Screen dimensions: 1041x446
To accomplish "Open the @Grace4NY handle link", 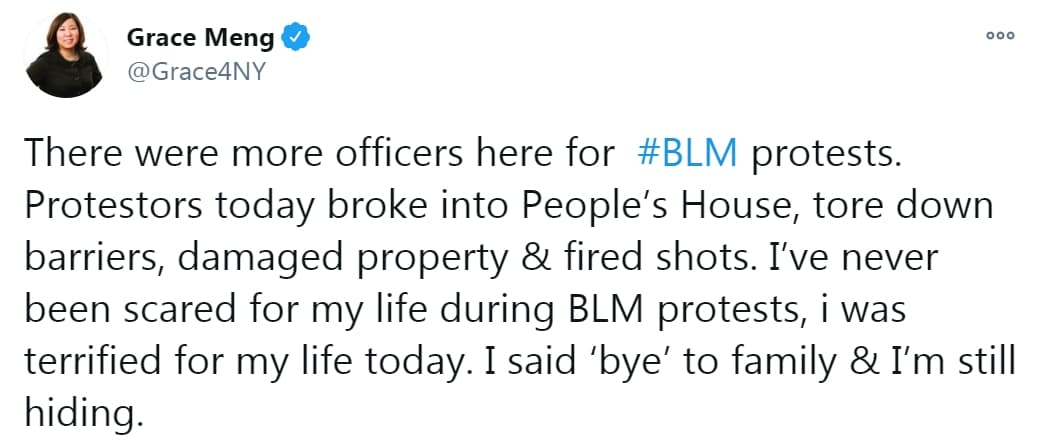I will click(196, 71).
